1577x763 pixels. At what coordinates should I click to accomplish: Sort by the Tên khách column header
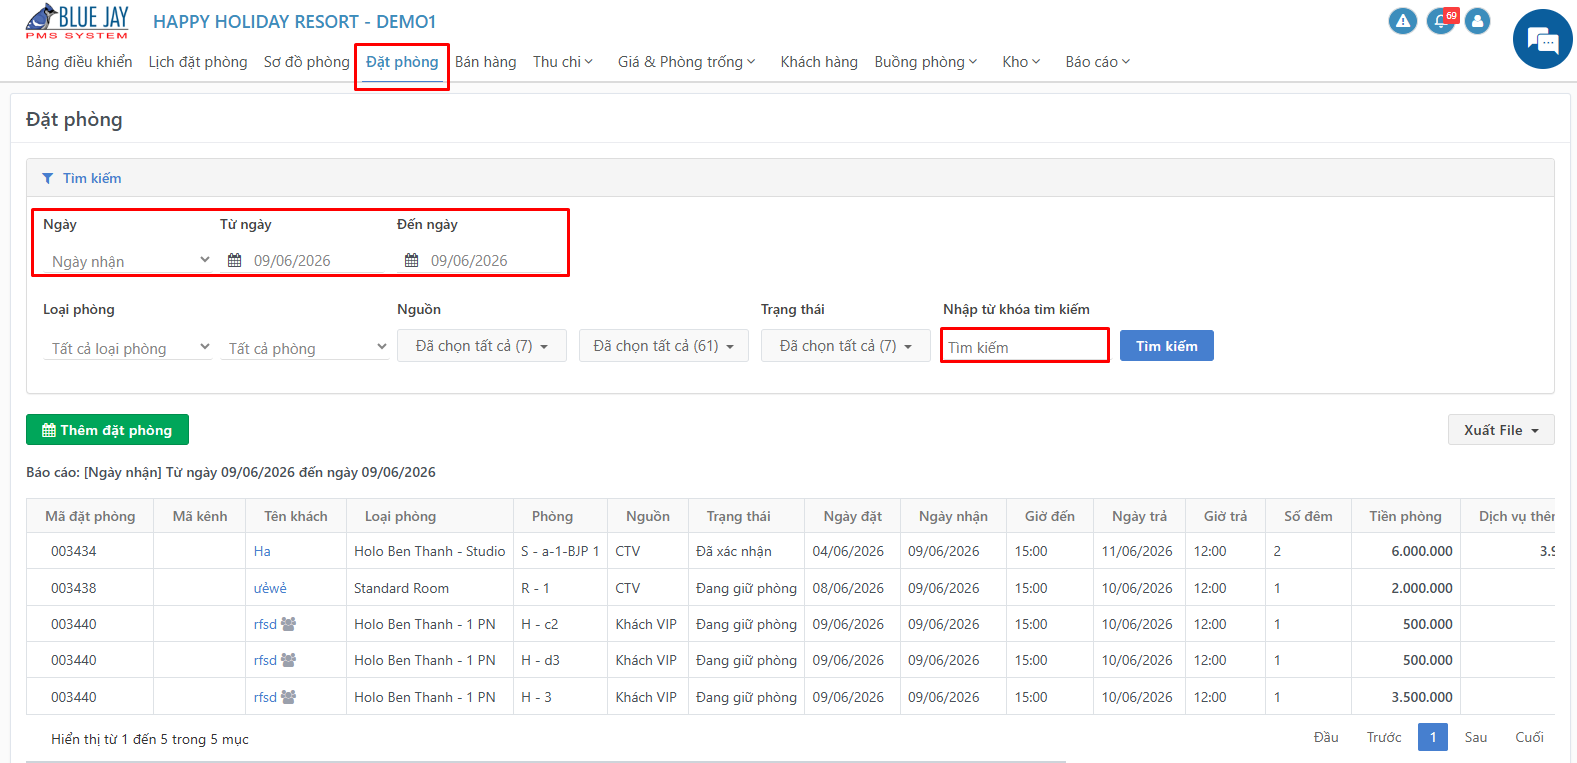pyautogui.click(x=296, y=516)
